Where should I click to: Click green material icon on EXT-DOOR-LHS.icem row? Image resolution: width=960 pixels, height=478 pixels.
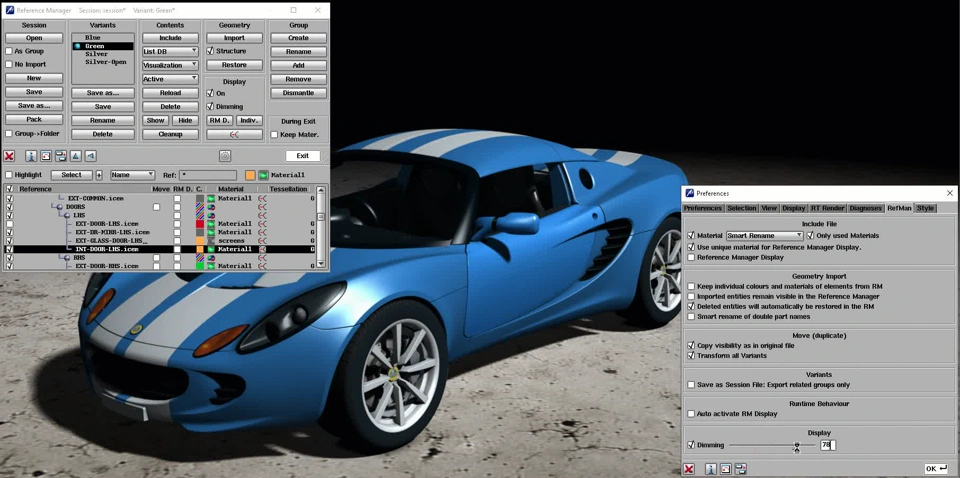(x=211, y=224)
